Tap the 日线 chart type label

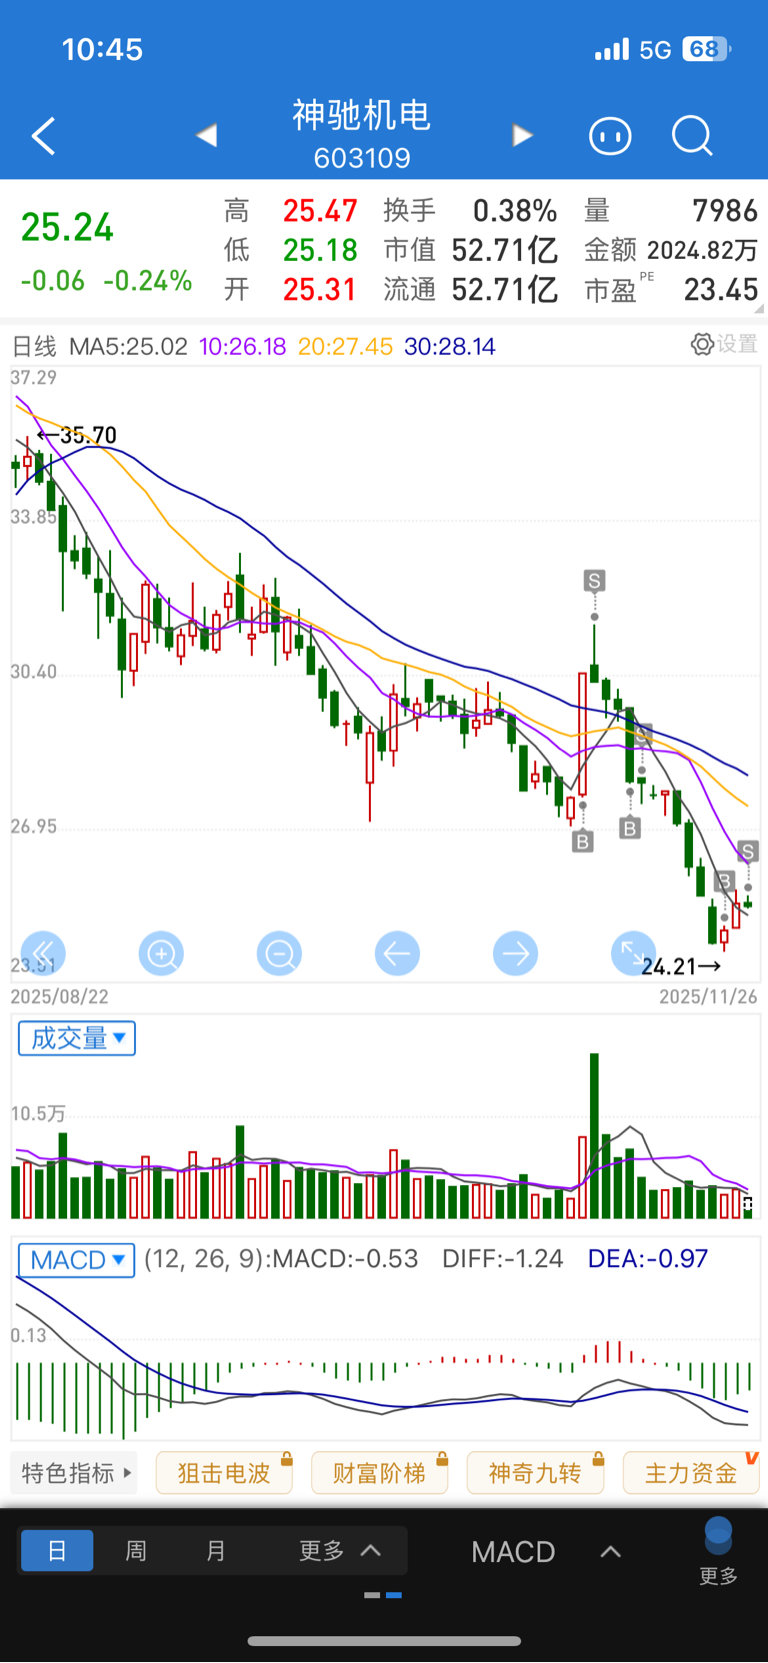click(x=34, y=347)
